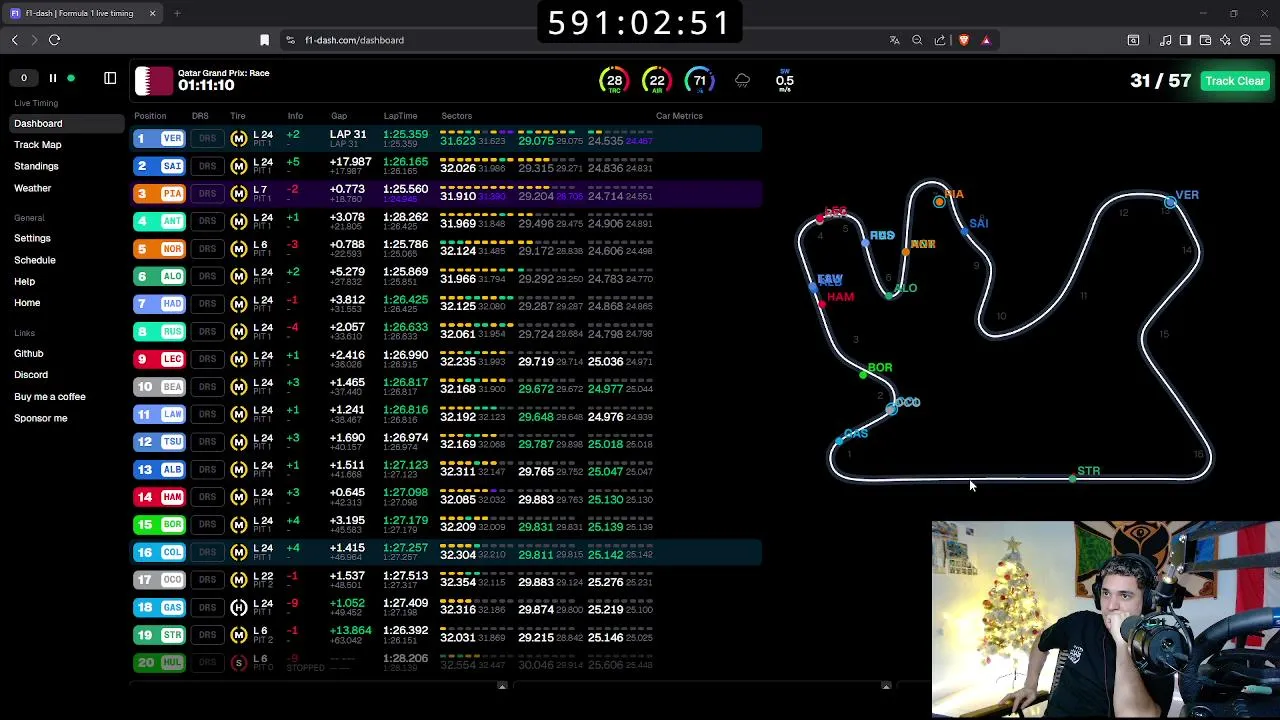Viewport: 1280px width, 720px height.
Task: Open the Dashboard sidebar item
Action: point(68,123)
